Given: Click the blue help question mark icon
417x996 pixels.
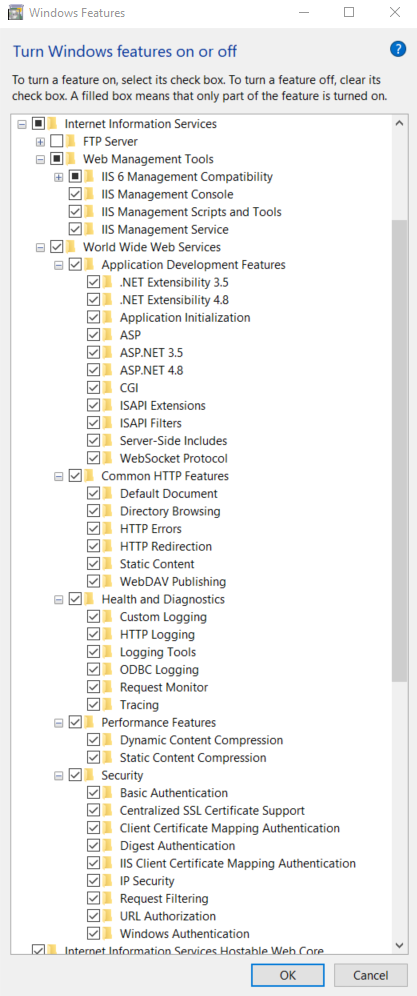Looking at the screenshot, I should [398, 50].
